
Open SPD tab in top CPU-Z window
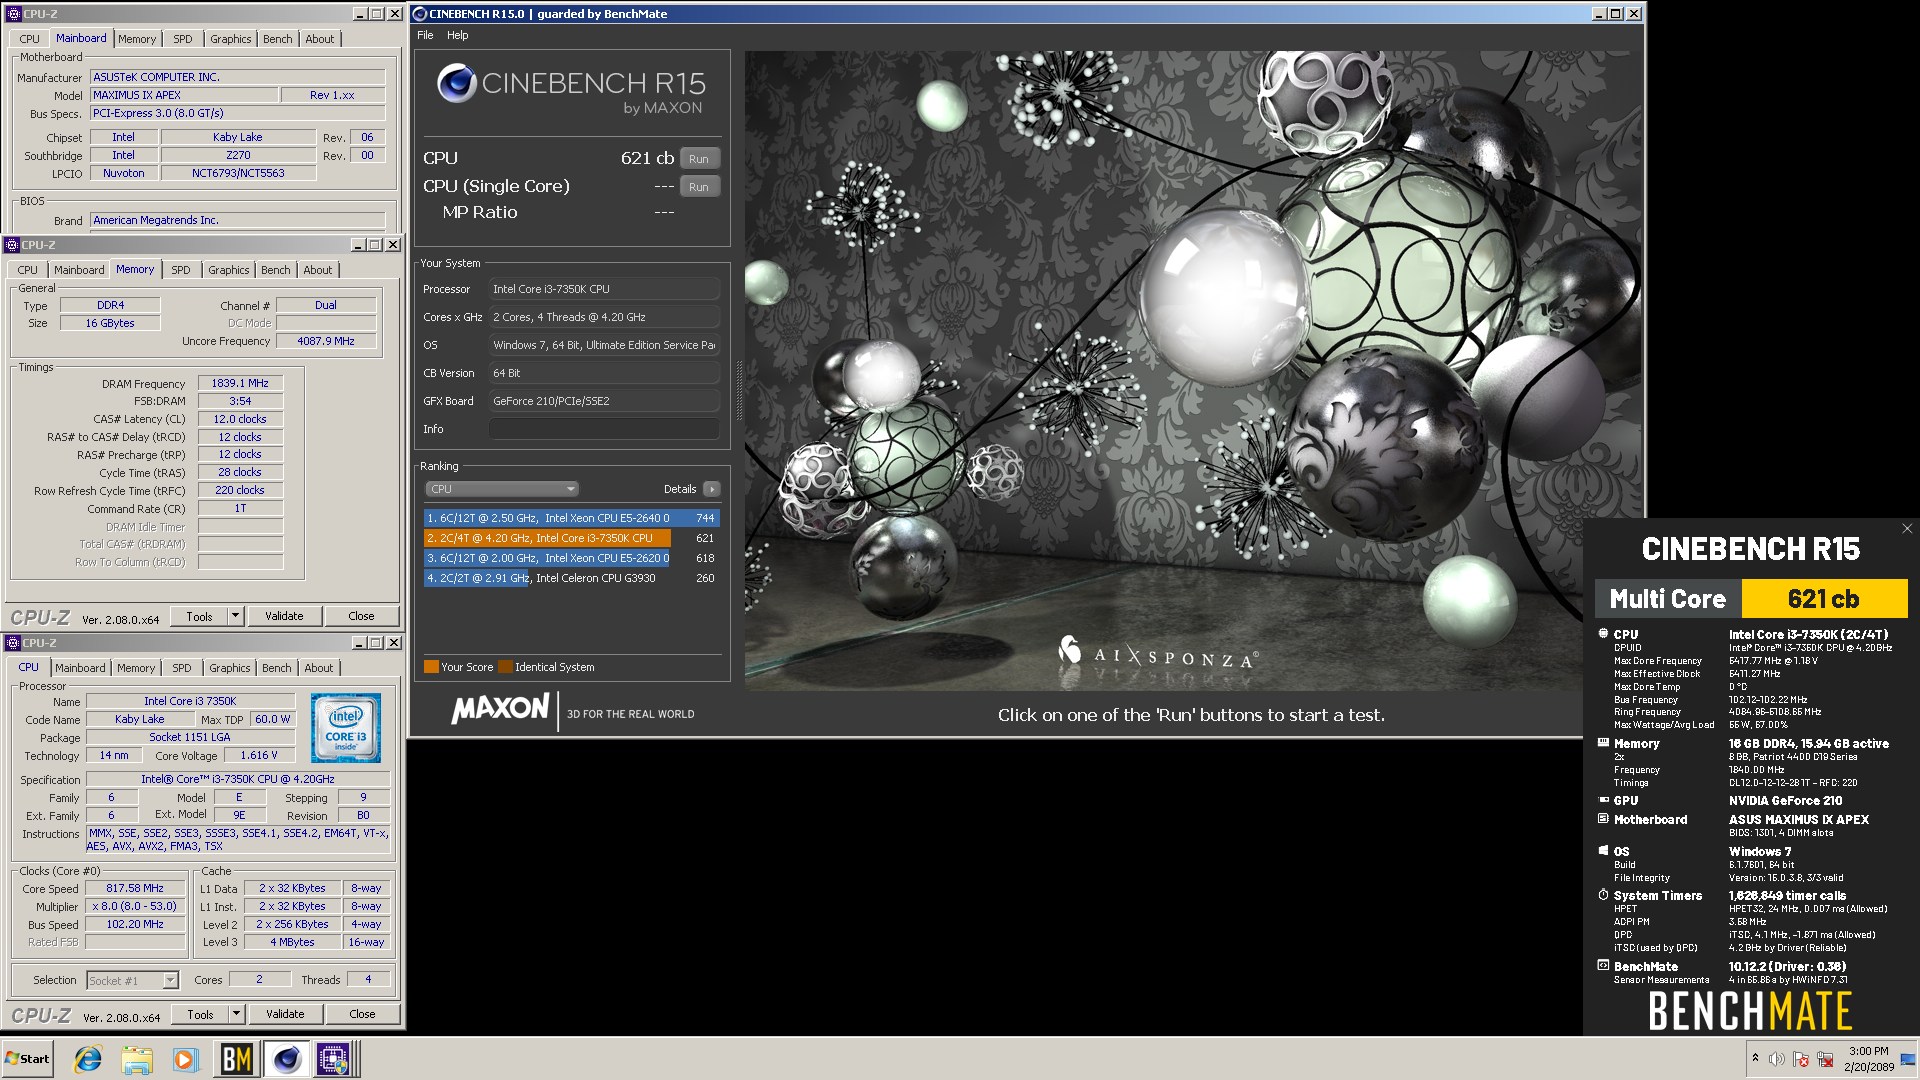click(x=183, y=39)
